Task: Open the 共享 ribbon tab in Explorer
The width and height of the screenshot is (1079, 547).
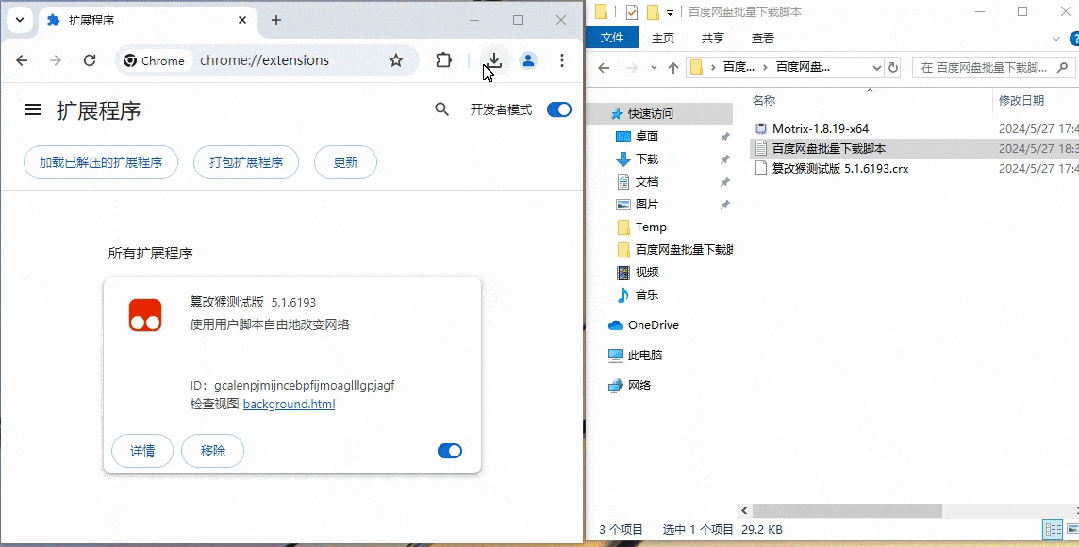Action: point(713,38)
